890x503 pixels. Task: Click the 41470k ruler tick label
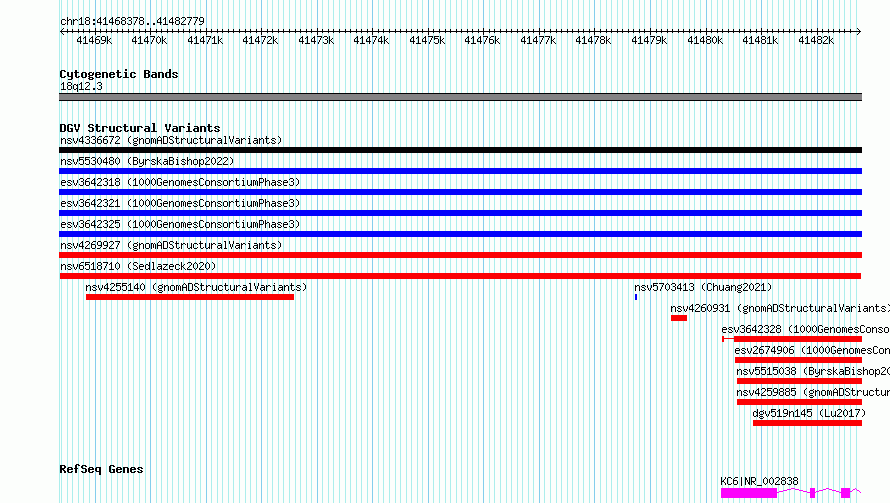[149, 40]
